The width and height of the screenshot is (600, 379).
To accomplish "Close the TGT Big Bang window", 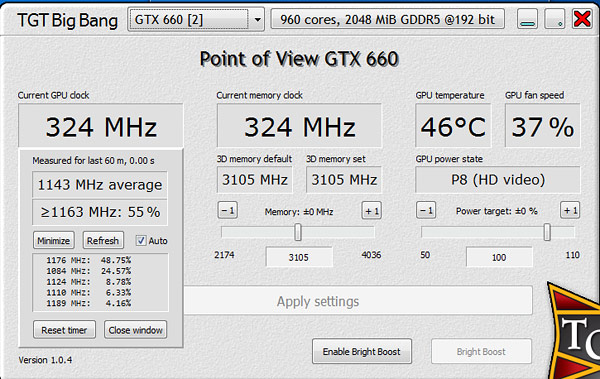I will click(582, 19).
